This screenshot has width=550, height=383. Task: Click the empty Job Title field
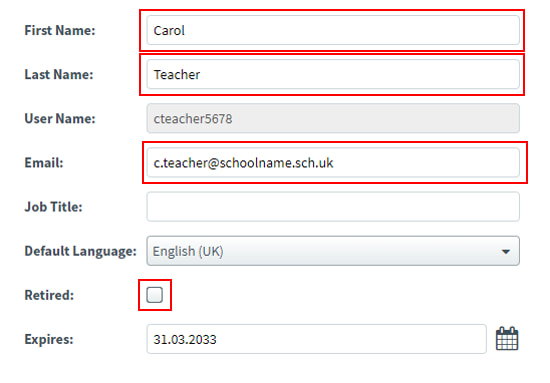coord(333,207)
